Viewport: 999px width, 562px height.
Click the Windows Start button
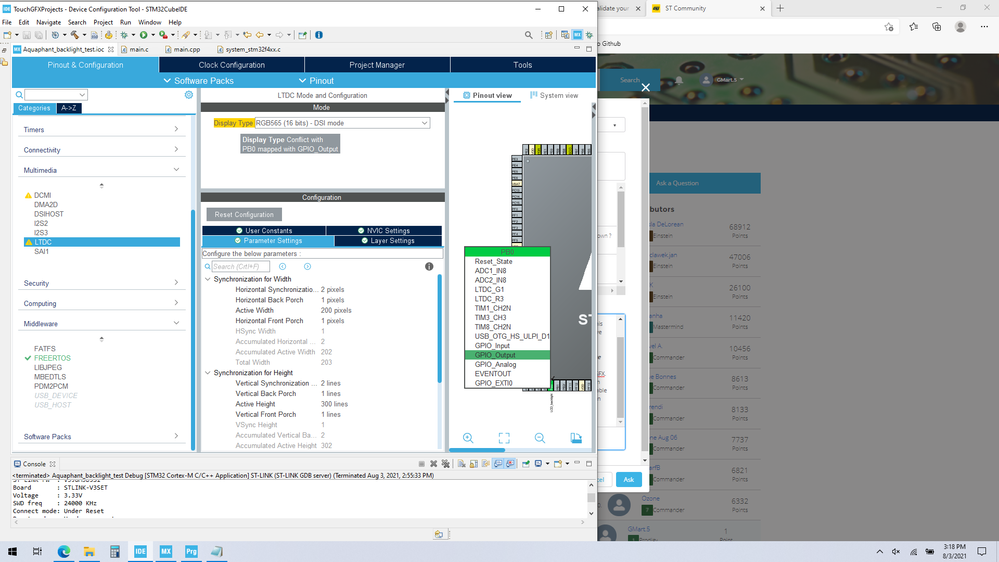[12, 552]
